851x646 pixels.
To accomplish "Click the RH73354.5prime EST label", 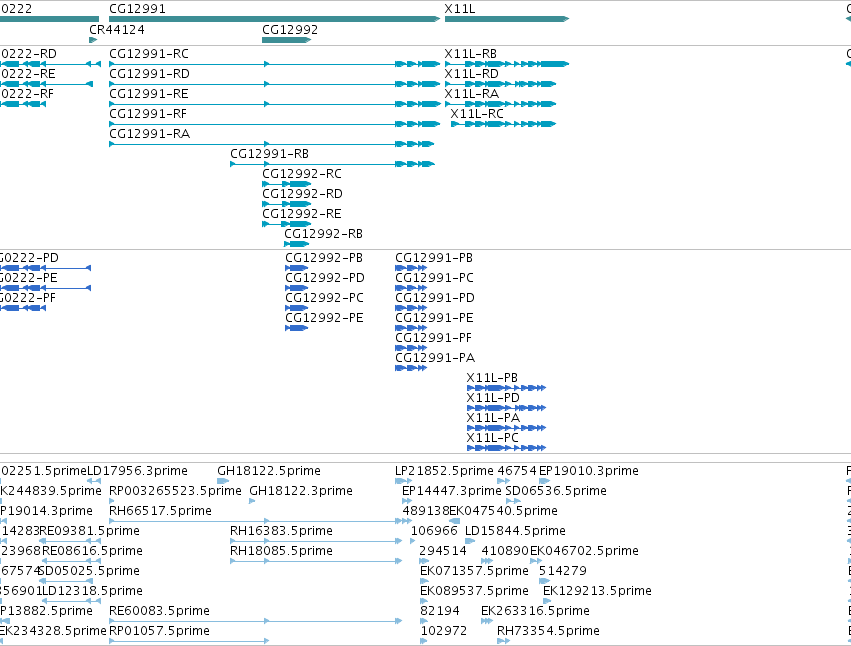I will click(548, 631).
